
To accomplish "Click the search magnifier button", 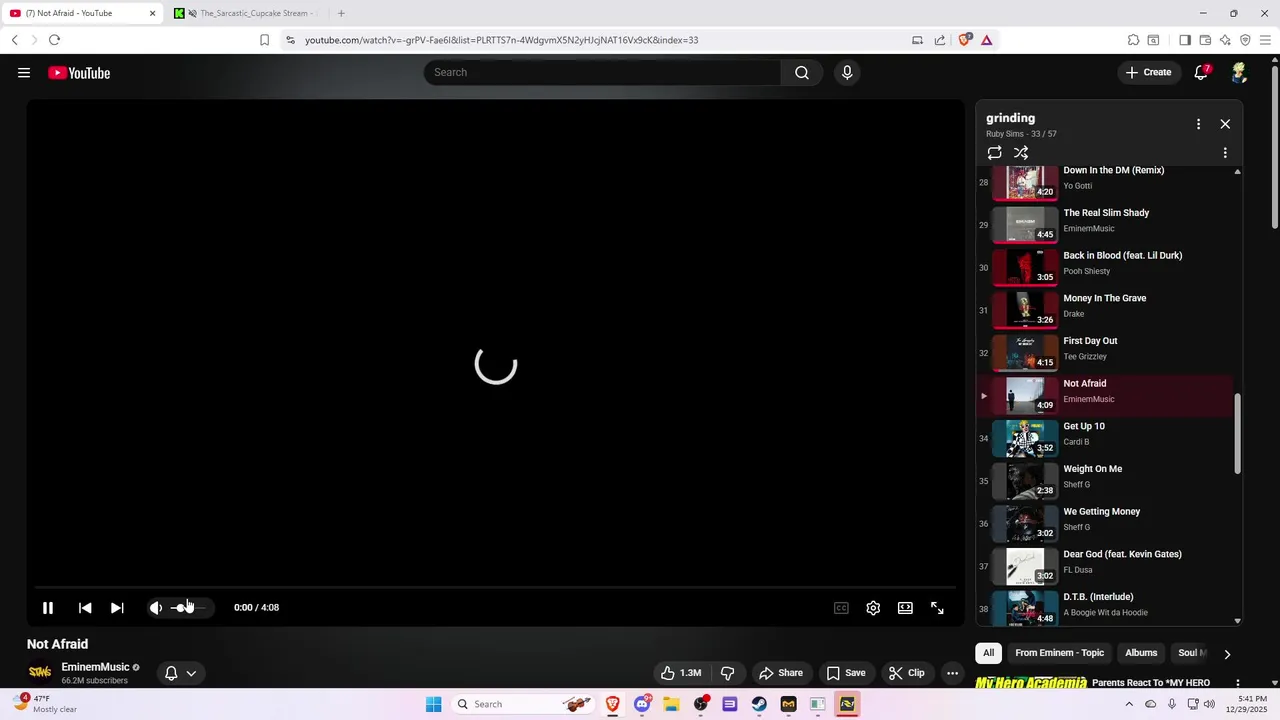I will pos(802,72).
